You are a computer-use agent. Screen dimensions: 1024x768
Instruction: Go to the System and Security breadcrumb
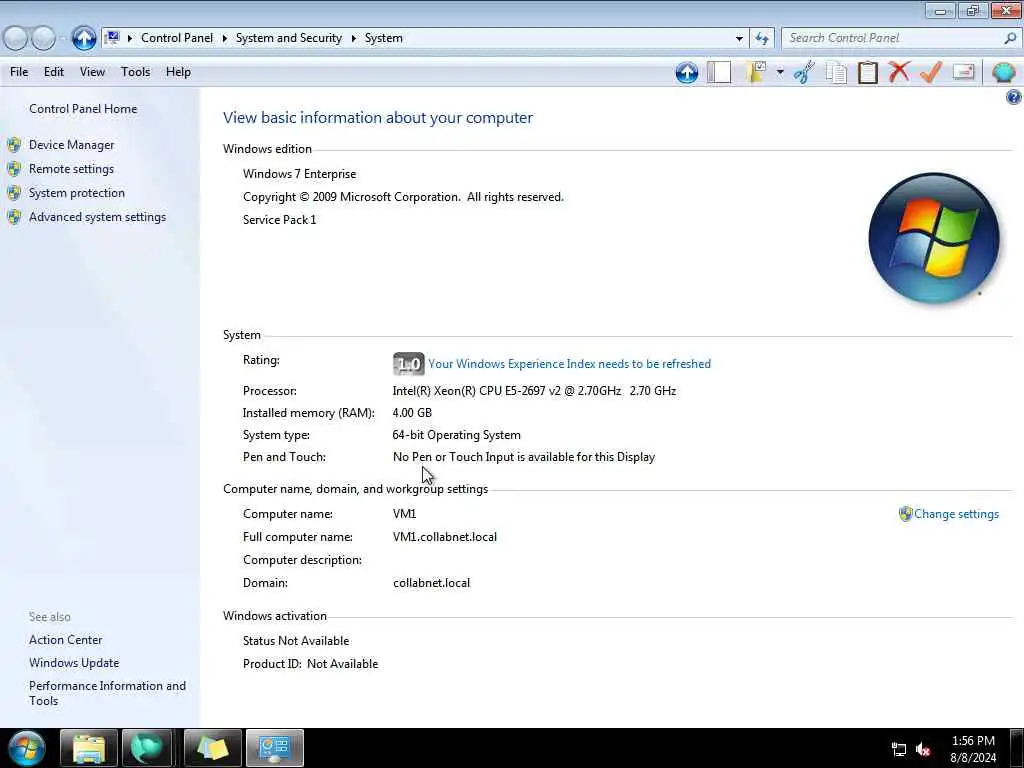tap(289, 38)
